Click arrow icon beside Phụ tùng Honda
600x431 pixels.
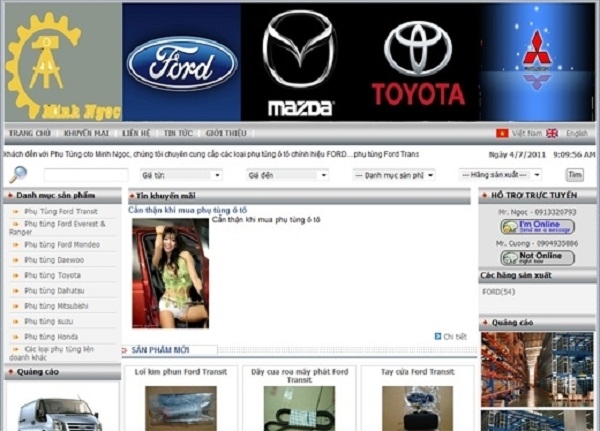click(x=16, y=337)
